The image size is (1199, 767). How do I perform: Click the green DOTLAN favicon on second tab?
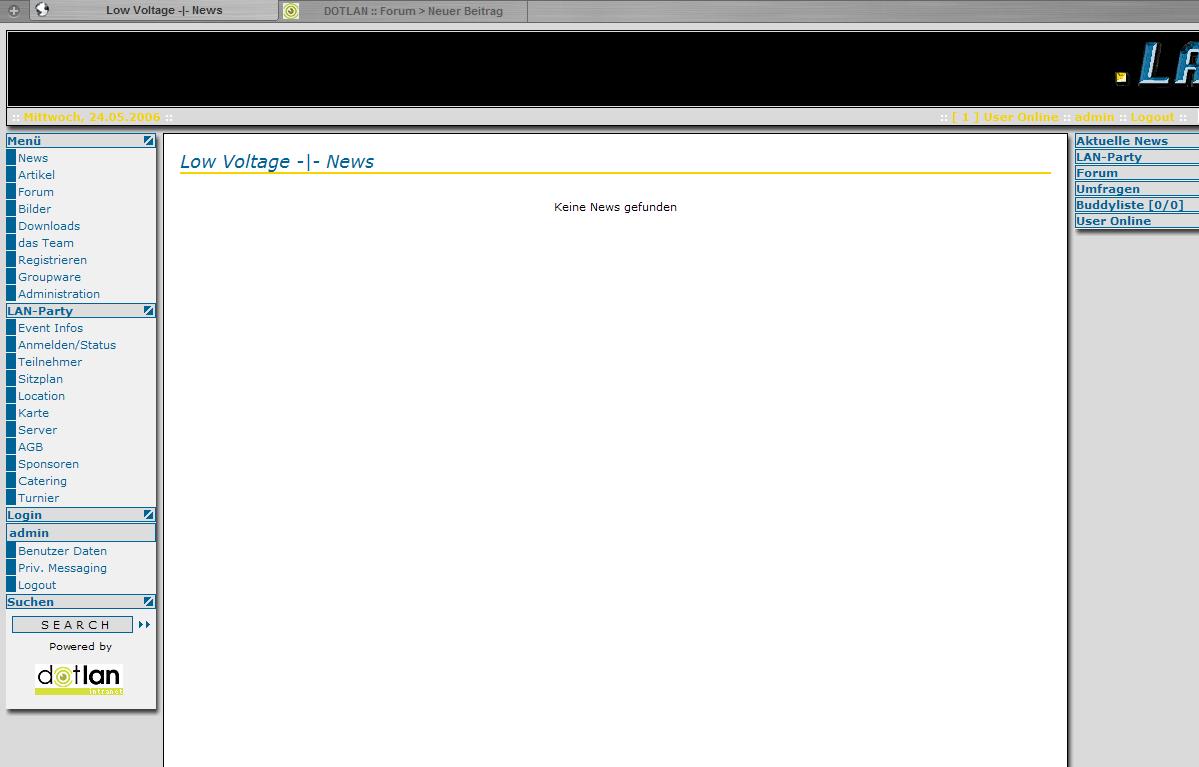291,11
